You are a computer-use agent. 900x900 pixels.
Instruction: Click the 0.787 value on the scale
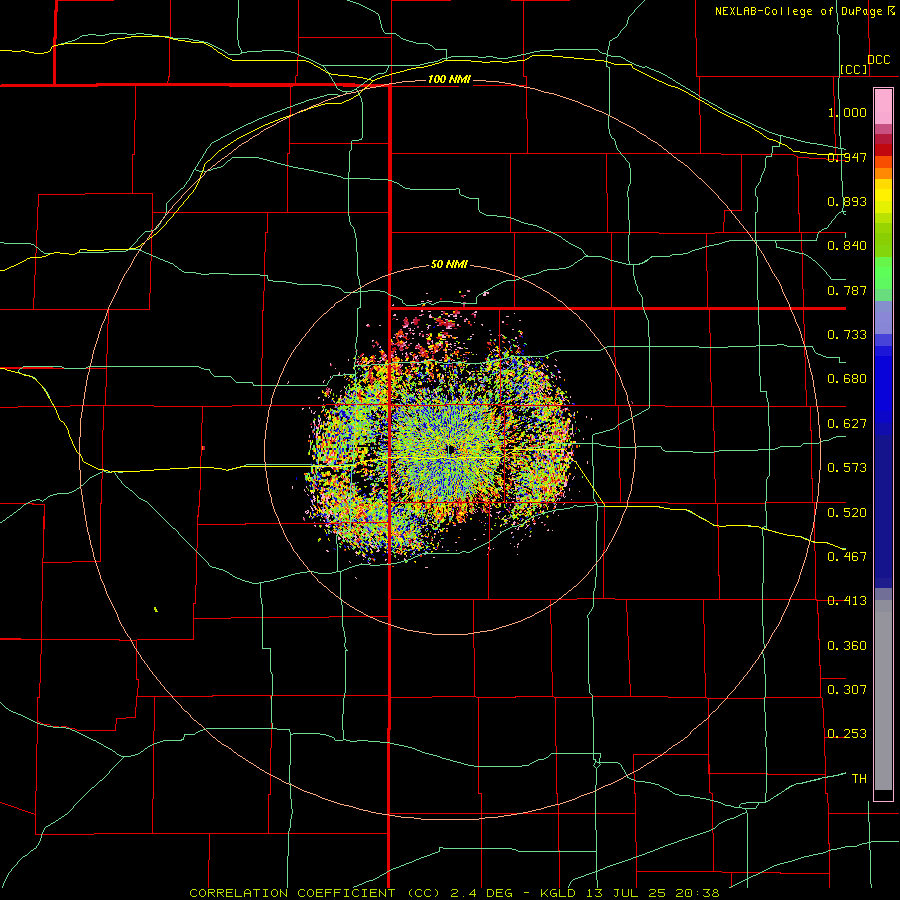(x=847, y=290)
